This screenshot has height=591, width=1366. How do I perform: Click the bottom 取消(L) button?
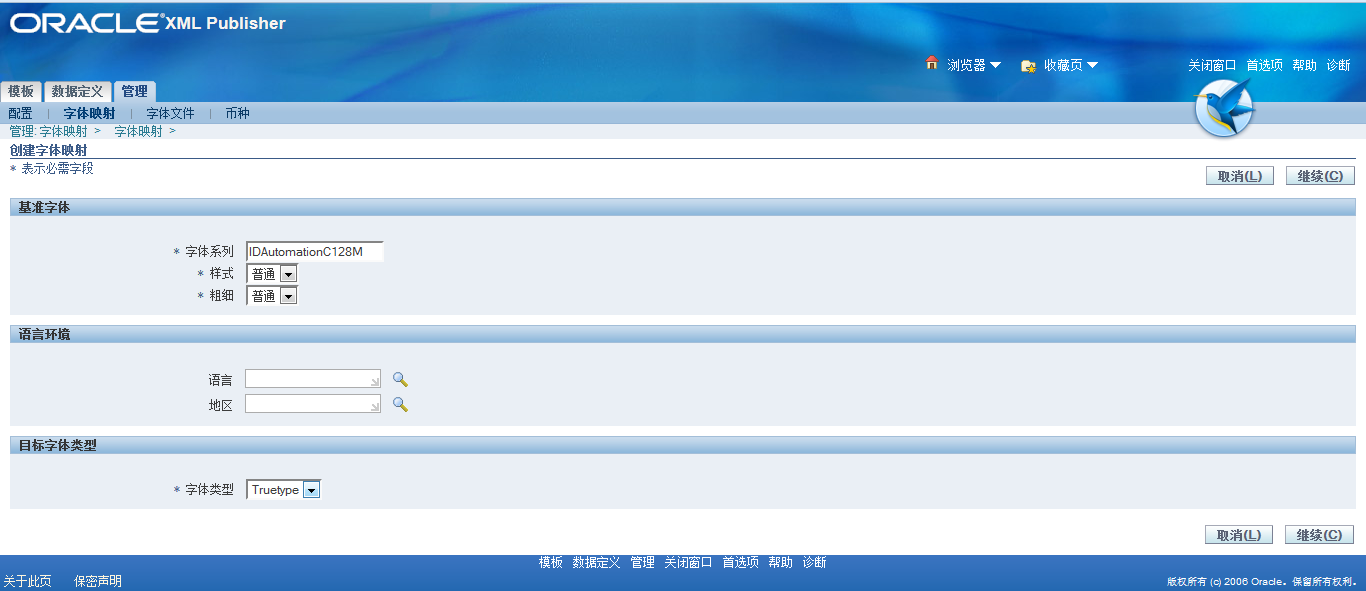point(1239,535)
